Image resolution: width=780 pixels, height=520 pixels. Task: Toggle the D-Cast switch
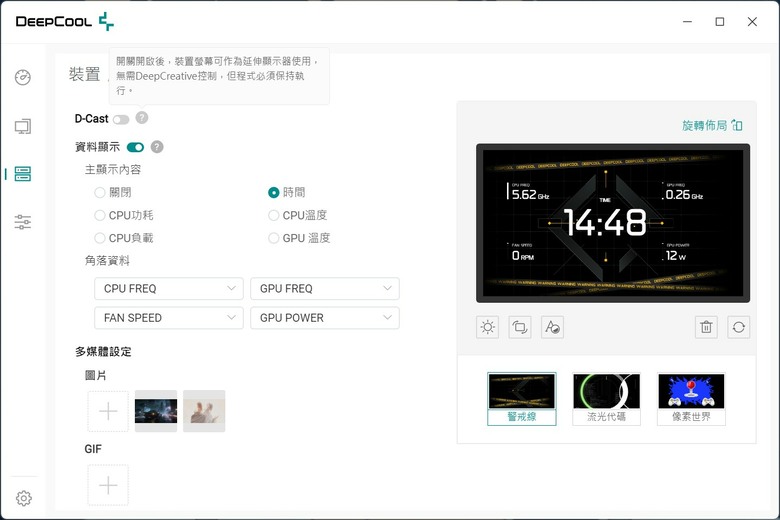[x=121, y=119]
